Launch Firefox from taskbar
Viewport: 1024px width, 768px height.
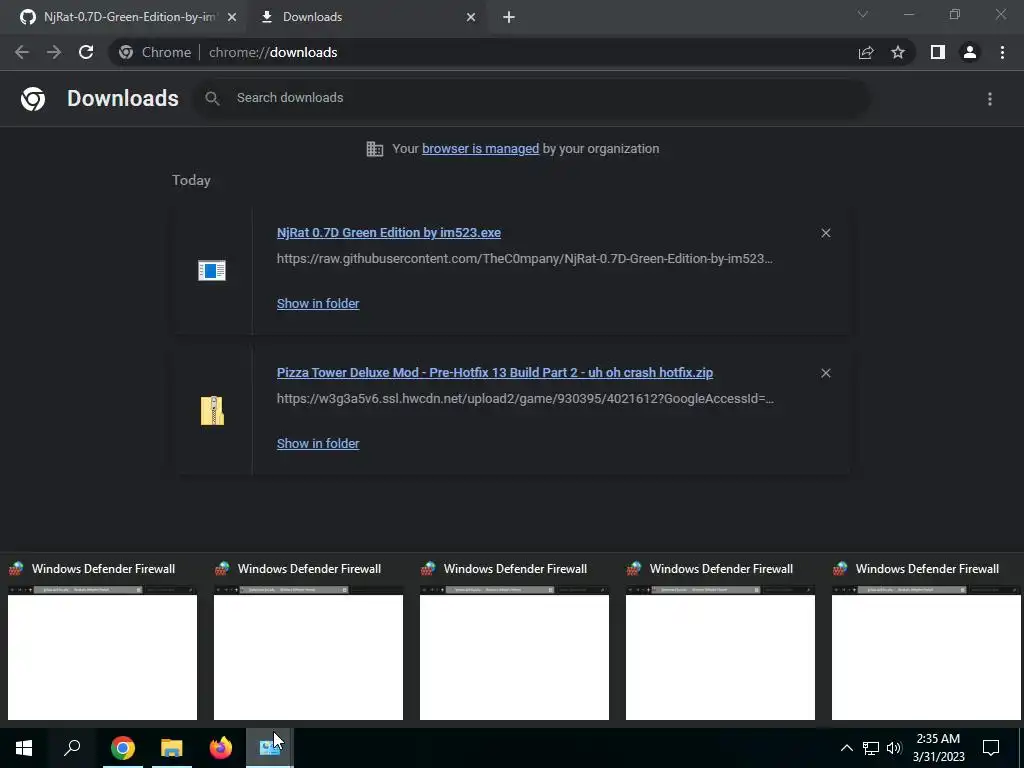pos(221,747)
